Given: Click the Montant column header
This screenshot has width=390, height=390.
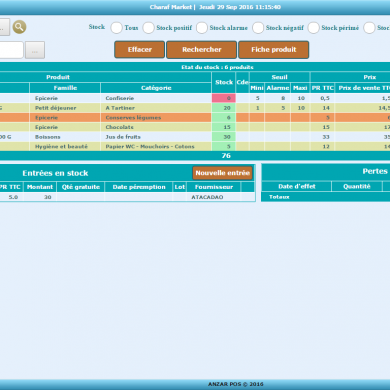Looking at the screenshot, I should click(40, 187).
